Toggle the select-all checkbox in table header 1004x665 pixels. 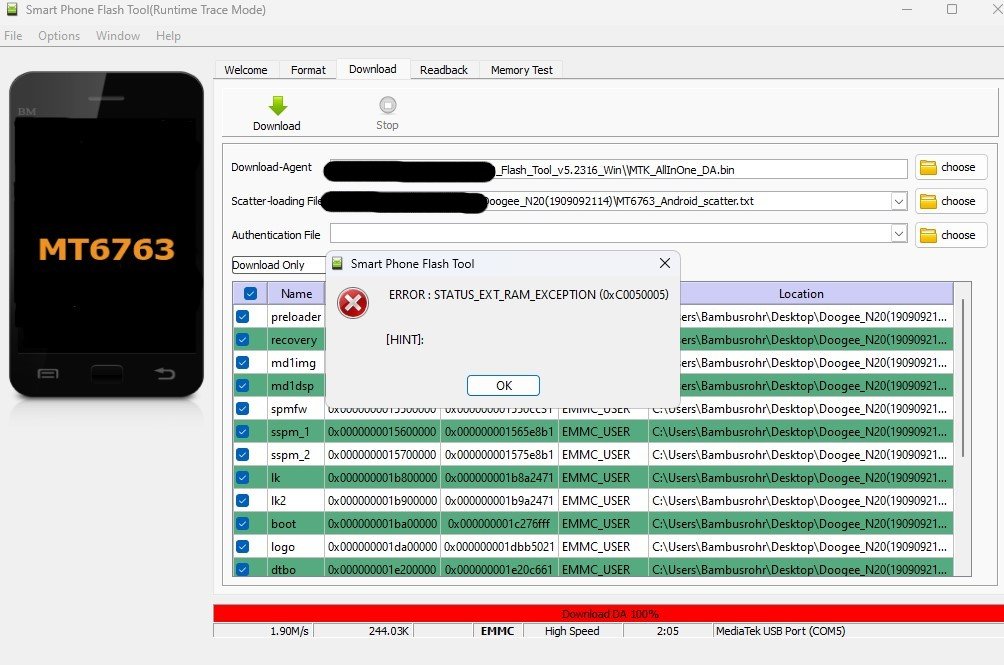click(x=250, y=294)
